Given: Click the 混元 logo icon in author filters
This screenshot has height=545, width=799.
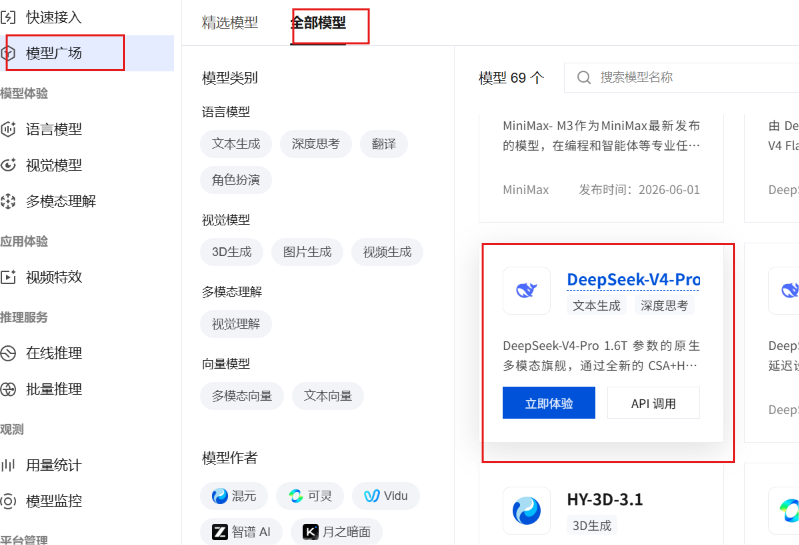Looking at the screenshot, I should pyautogui.click(x=220, y=496).
